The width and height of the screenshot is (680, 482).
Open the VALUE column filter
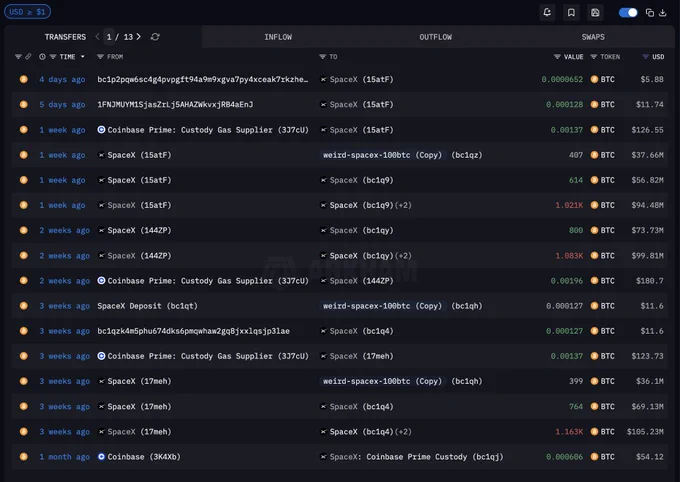[557, 56]
